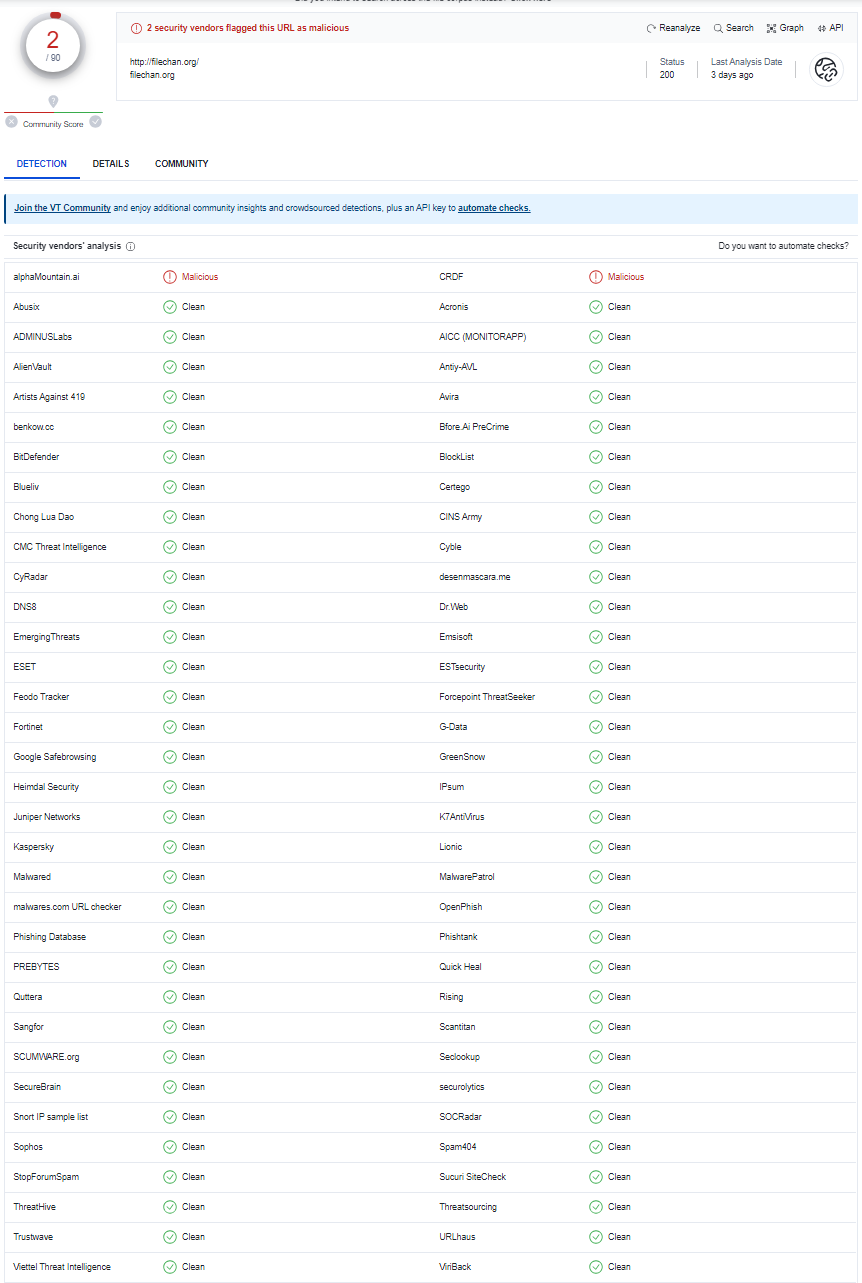This screenshot has height=1283, width=862.
Task: Click the clean checkmark icon for URLhaus
Action: [596, 1237]
